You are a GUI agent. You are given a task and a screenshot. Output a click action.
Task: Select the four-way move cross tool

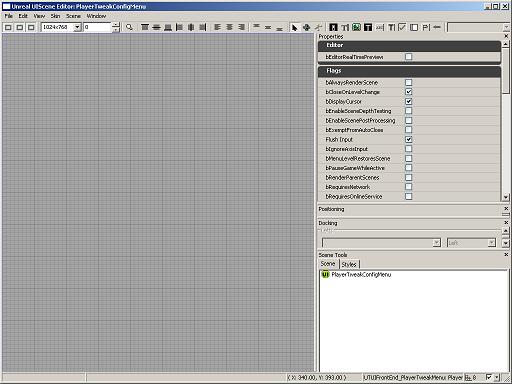(306, 27)
